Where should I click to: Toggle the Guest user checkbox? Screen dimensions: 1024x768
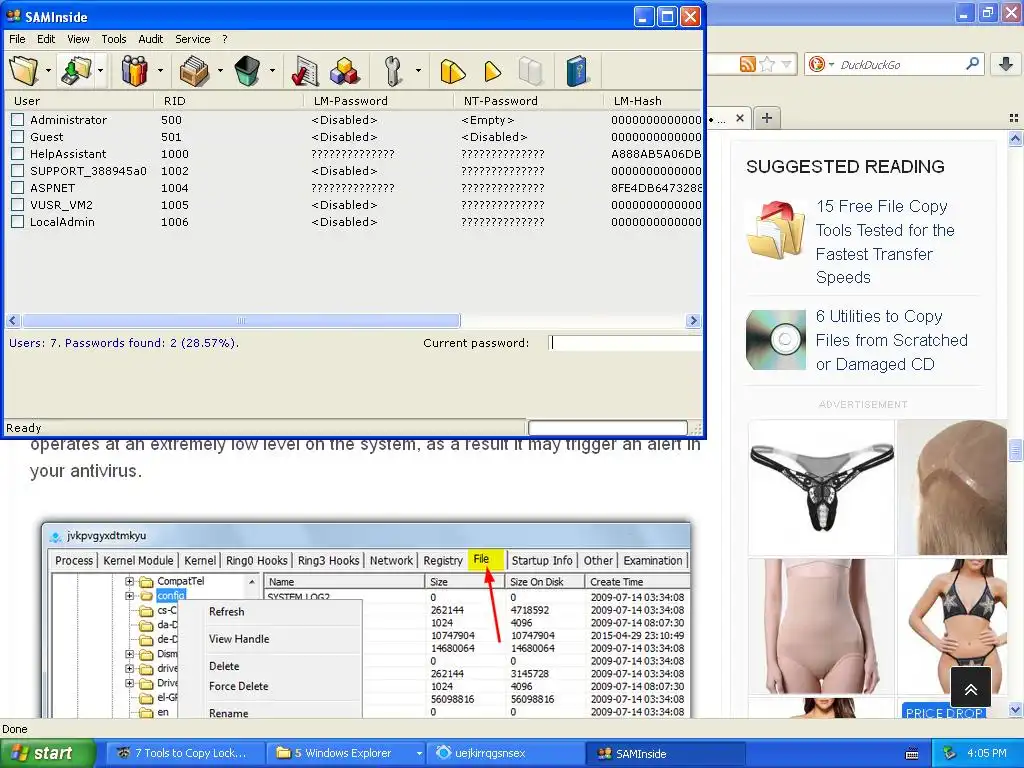[x=18, y=136]
